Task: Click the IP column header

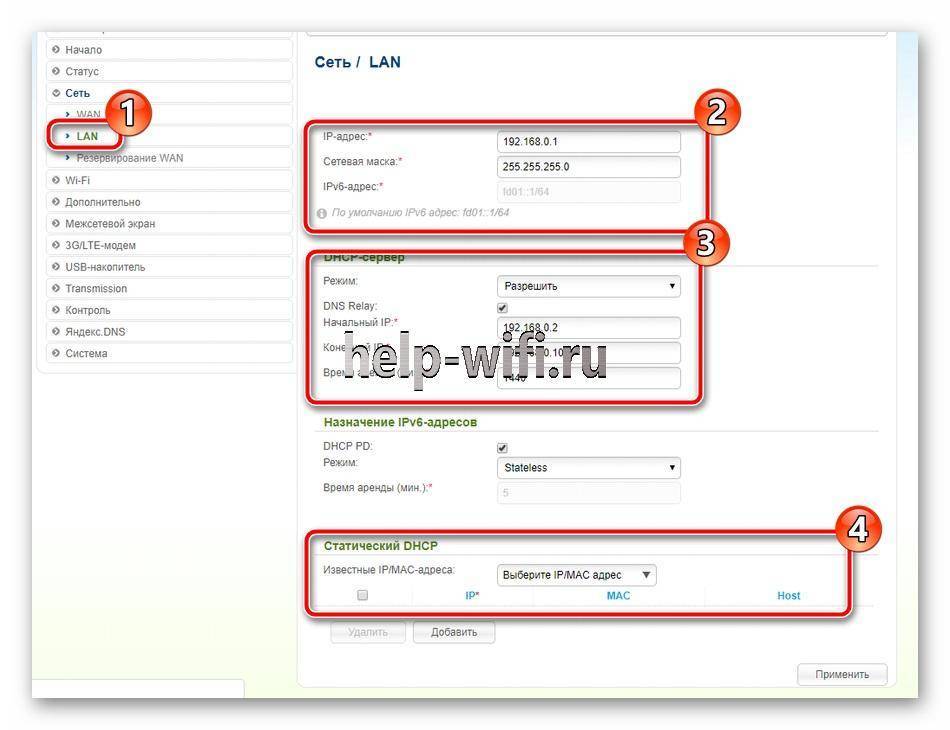Action: pos(472,596)
